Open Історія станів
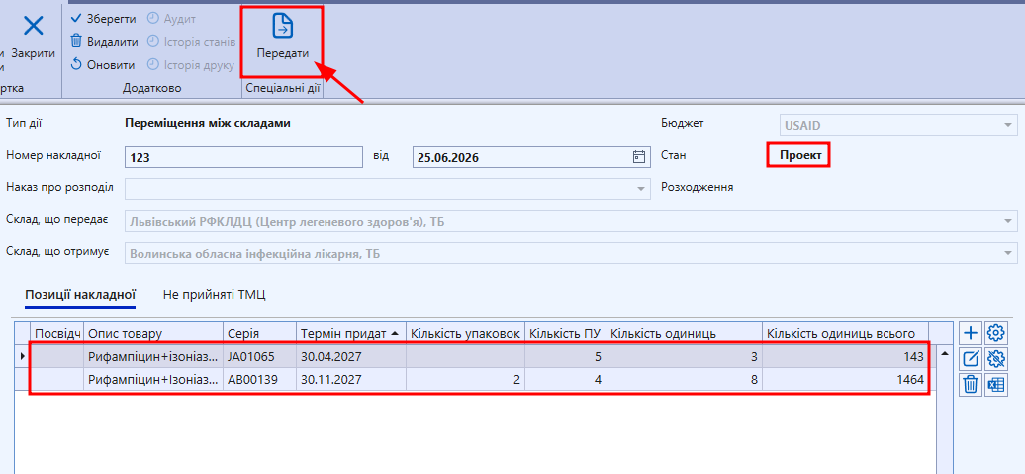Screen dimensions: 1025x474 pyautogui.click(x=190, y=42)
